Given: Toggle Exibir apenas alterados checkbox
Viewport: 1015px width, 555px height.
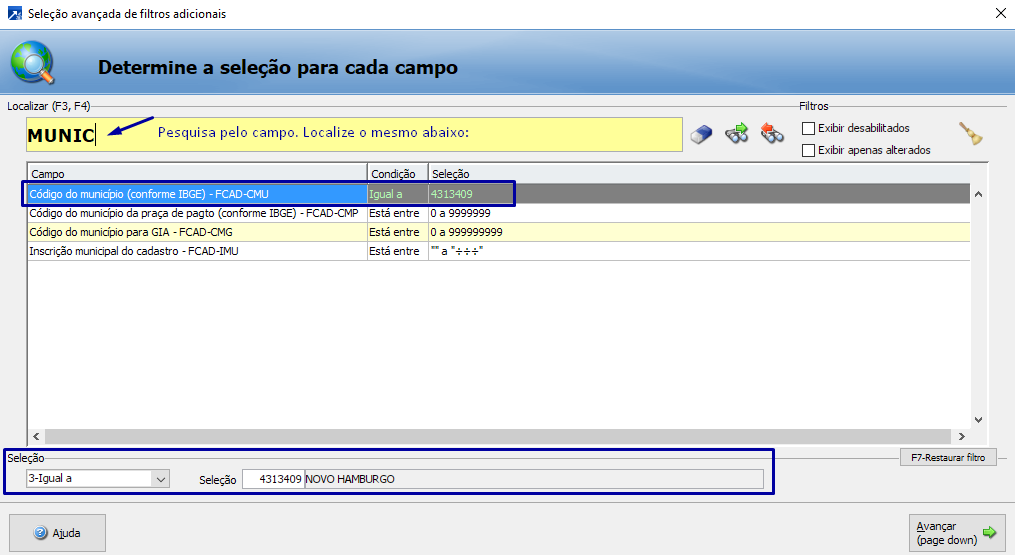Looking at the screenshot, I should coord(809,150).
